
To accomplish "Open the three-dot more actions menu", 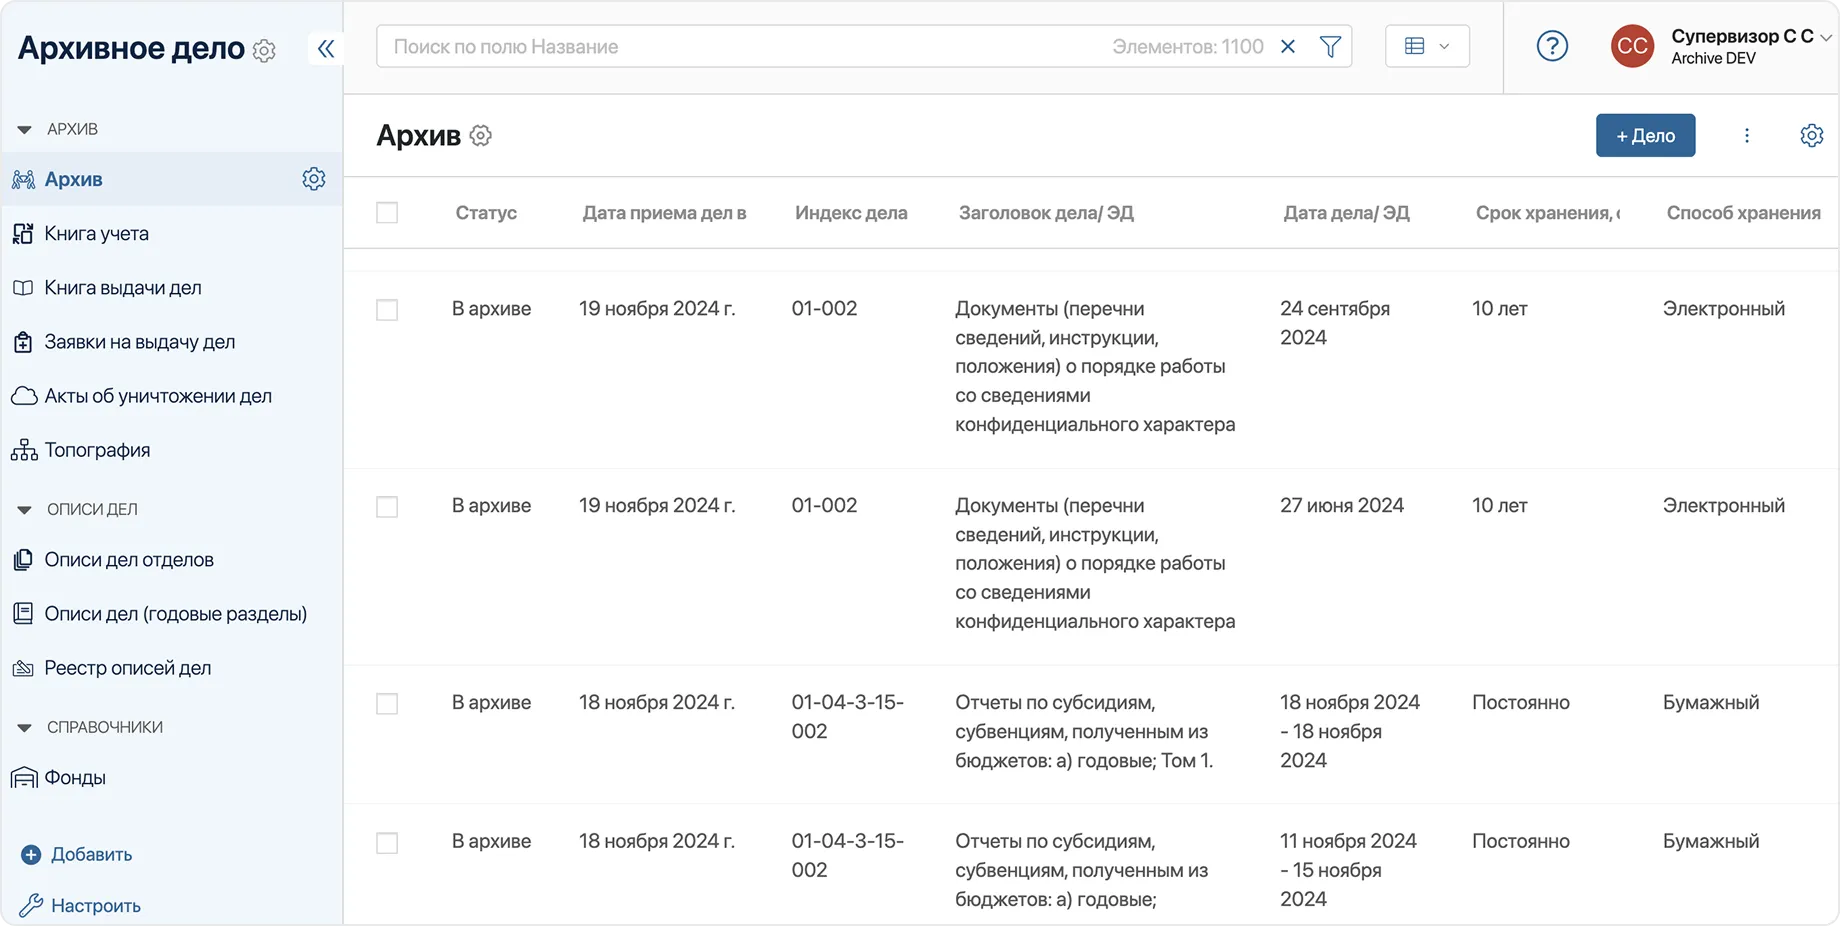I will 1747,136.
